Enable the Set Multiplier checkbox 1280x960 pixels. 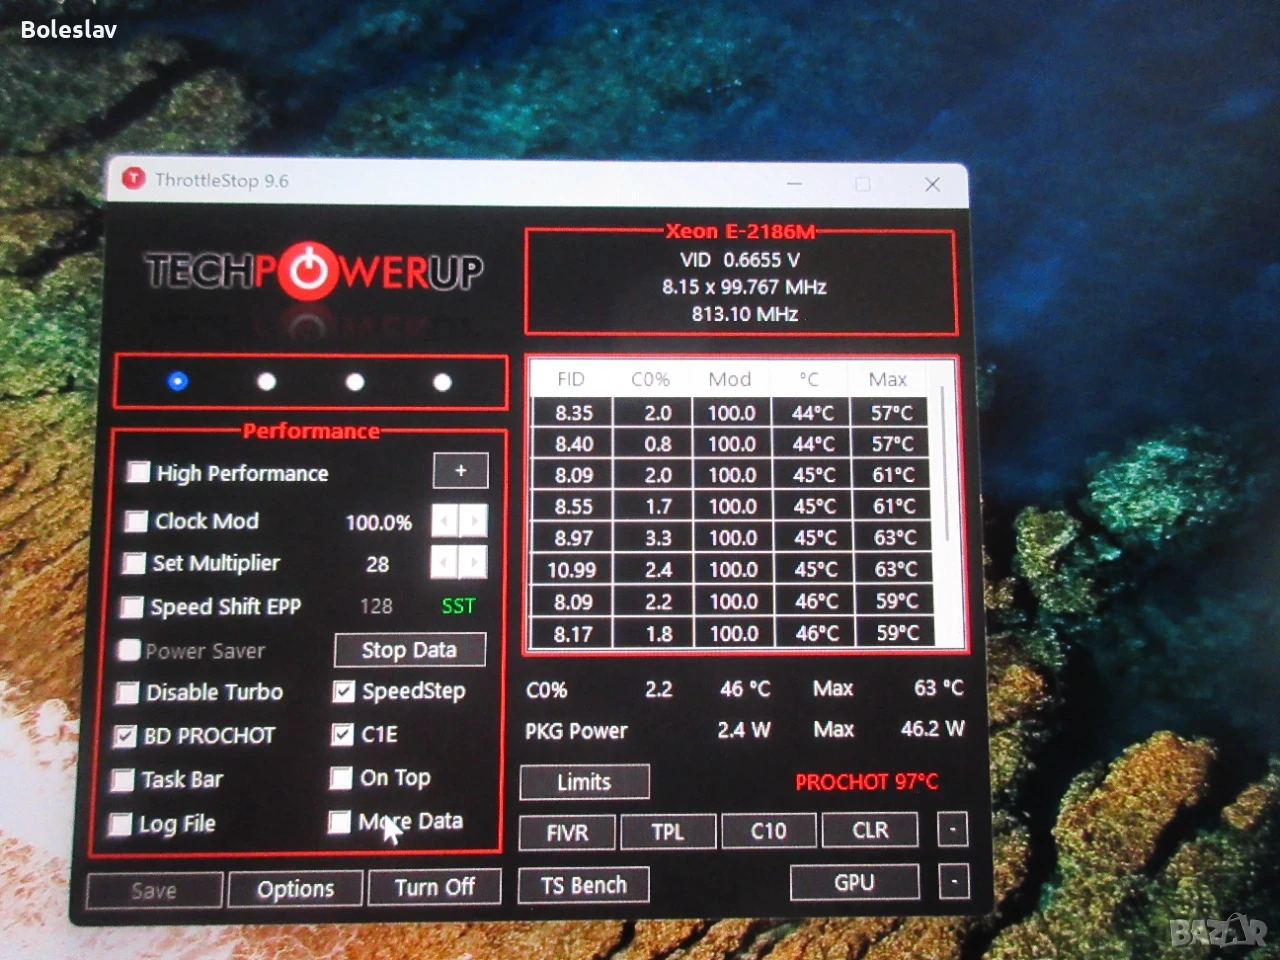pos(133,563)
